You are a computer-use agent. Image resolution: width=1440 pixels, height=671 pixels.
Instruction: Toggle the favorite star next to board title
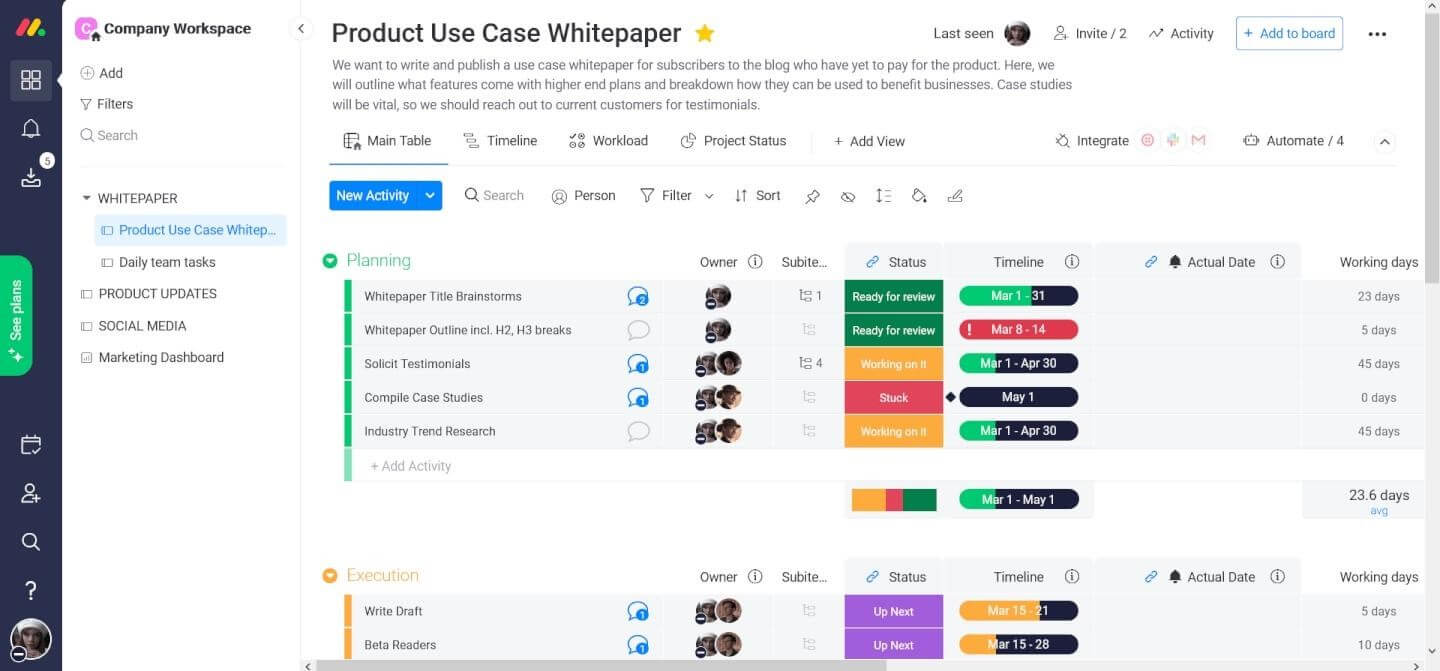705,33
